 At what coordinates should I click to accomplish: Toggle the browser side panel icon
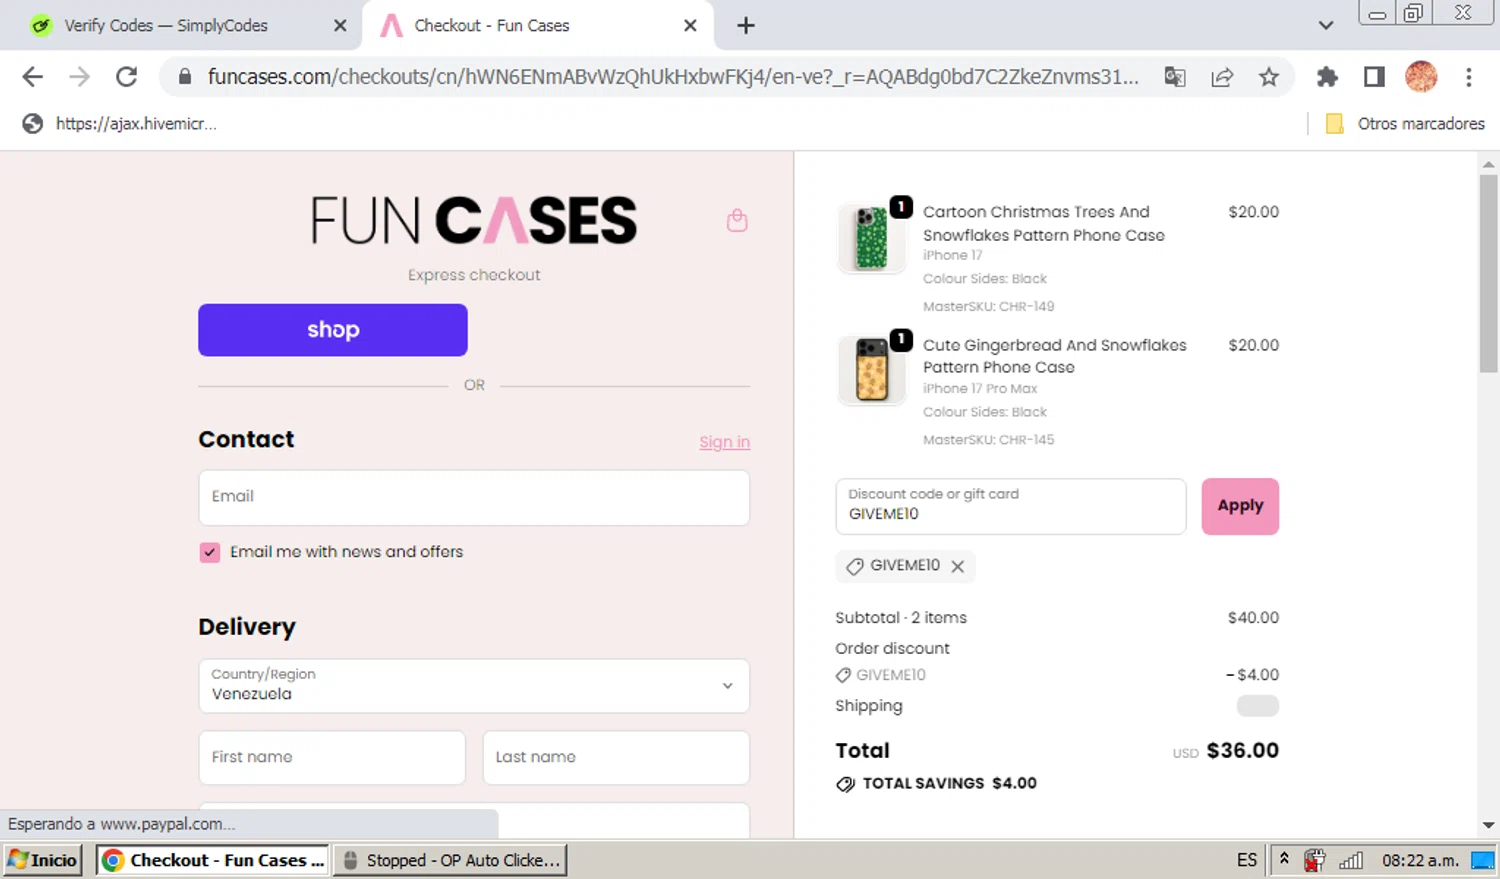click(x=1374, y=77)
